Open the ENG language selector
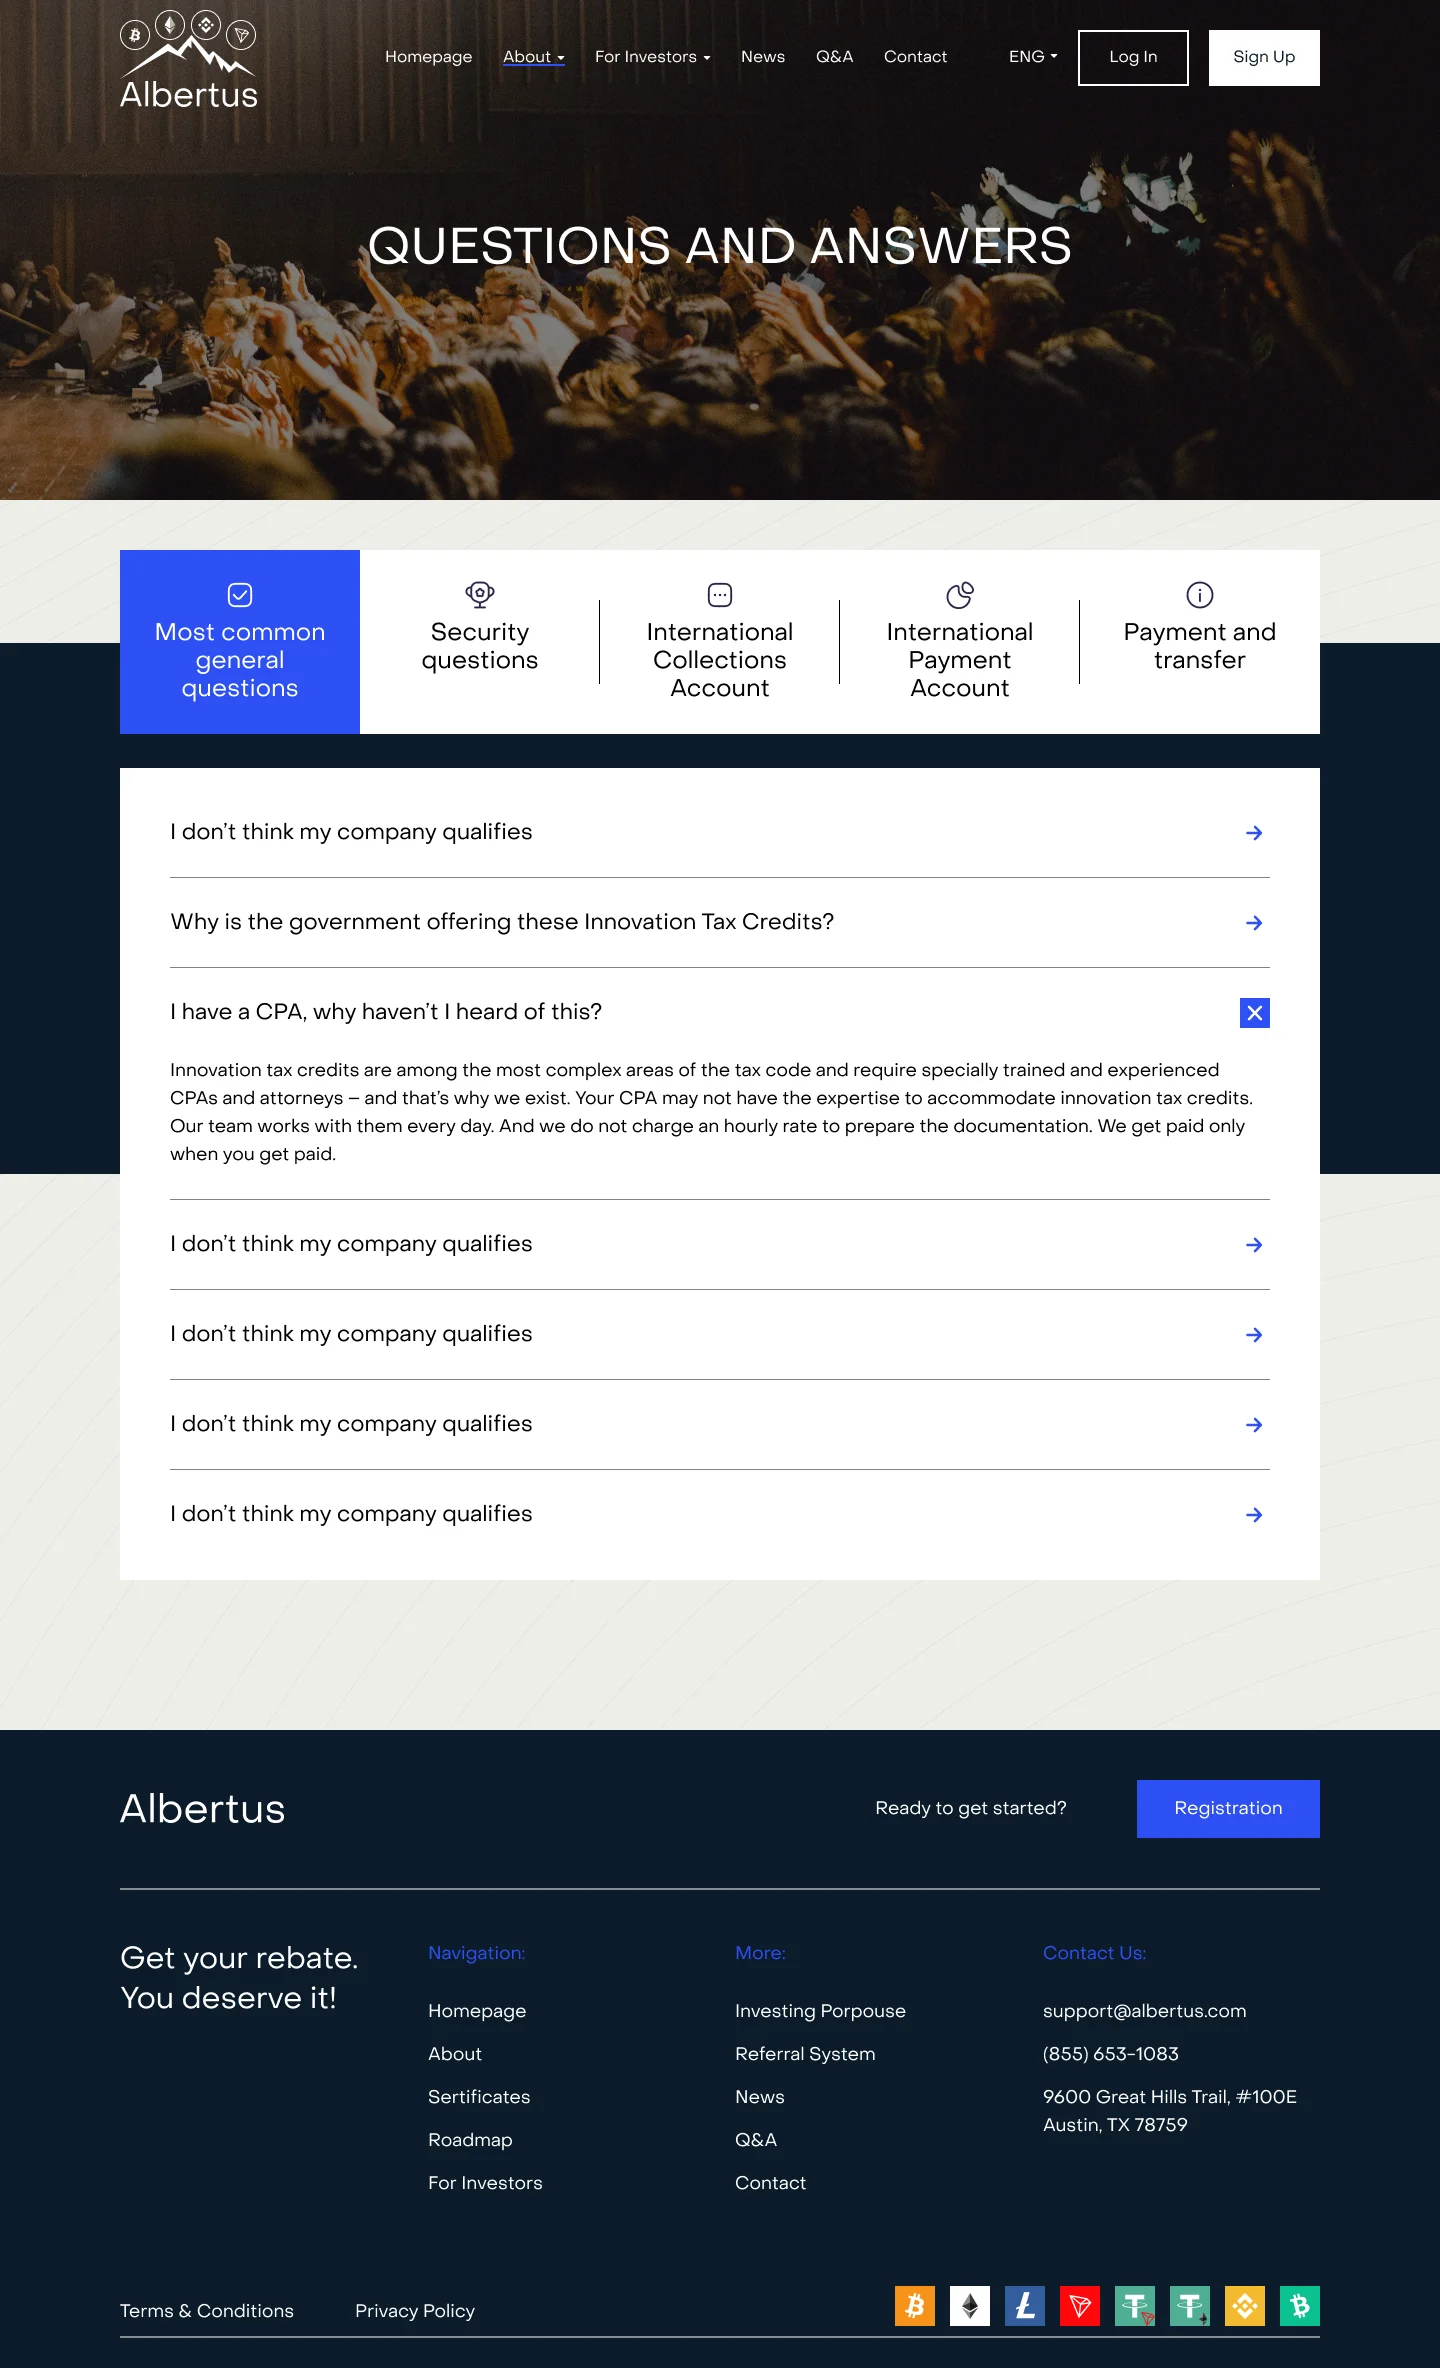Viewport: 1440px width, 2368px height. coord(1032,57)
